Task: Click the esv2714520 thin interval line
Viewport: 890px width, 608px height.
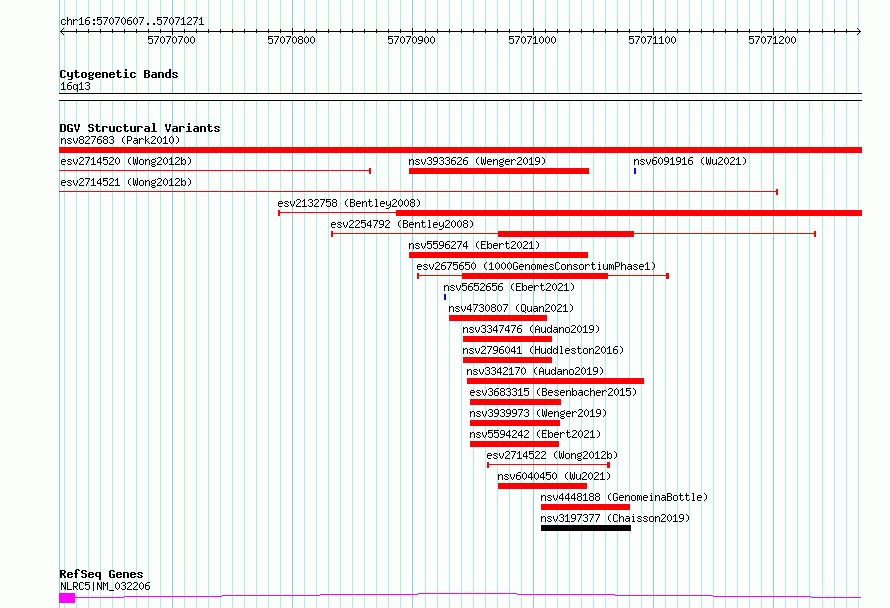Action: pos(215,171)
